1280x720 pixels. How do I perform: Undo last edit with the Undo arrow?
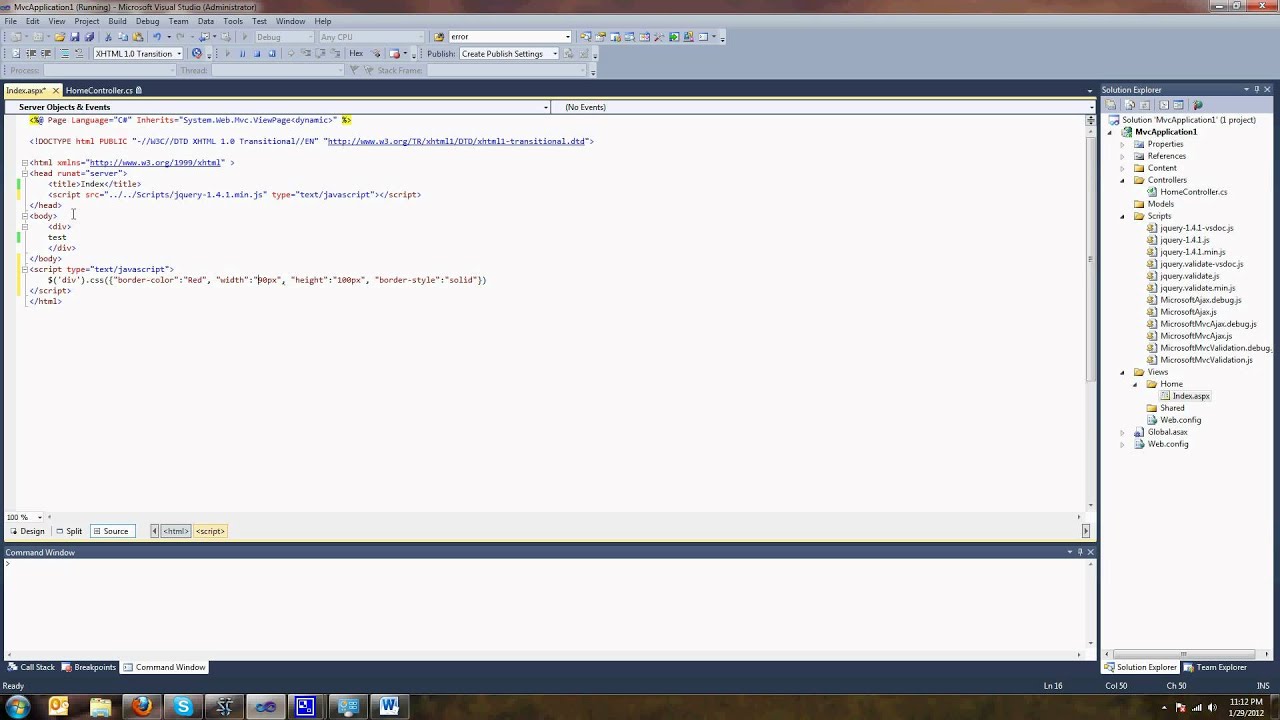click(x=157, y=37)
